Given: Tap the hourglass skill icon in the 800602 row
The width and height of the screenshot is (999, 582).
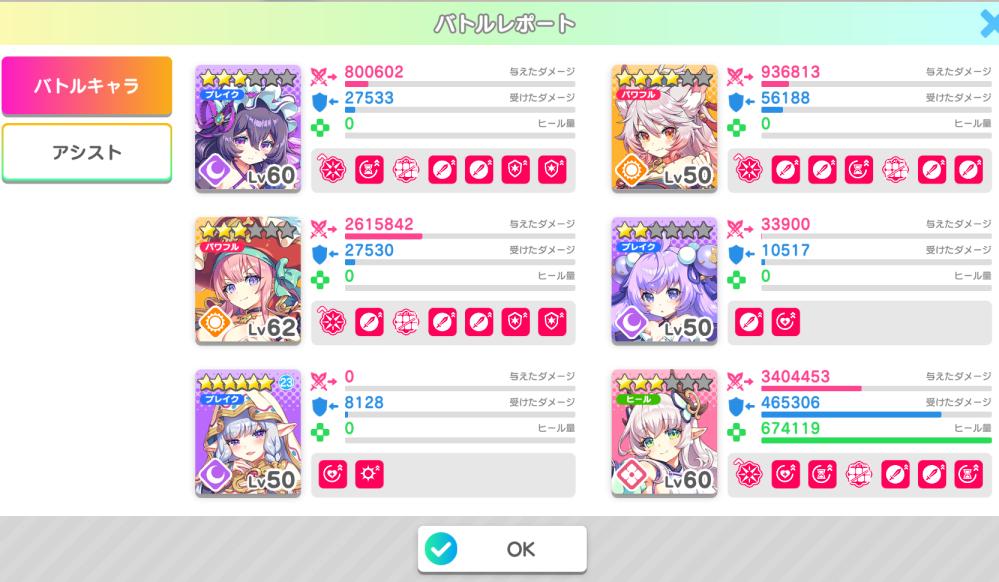Looking at the screenshot, I should [x=370, y=170].
